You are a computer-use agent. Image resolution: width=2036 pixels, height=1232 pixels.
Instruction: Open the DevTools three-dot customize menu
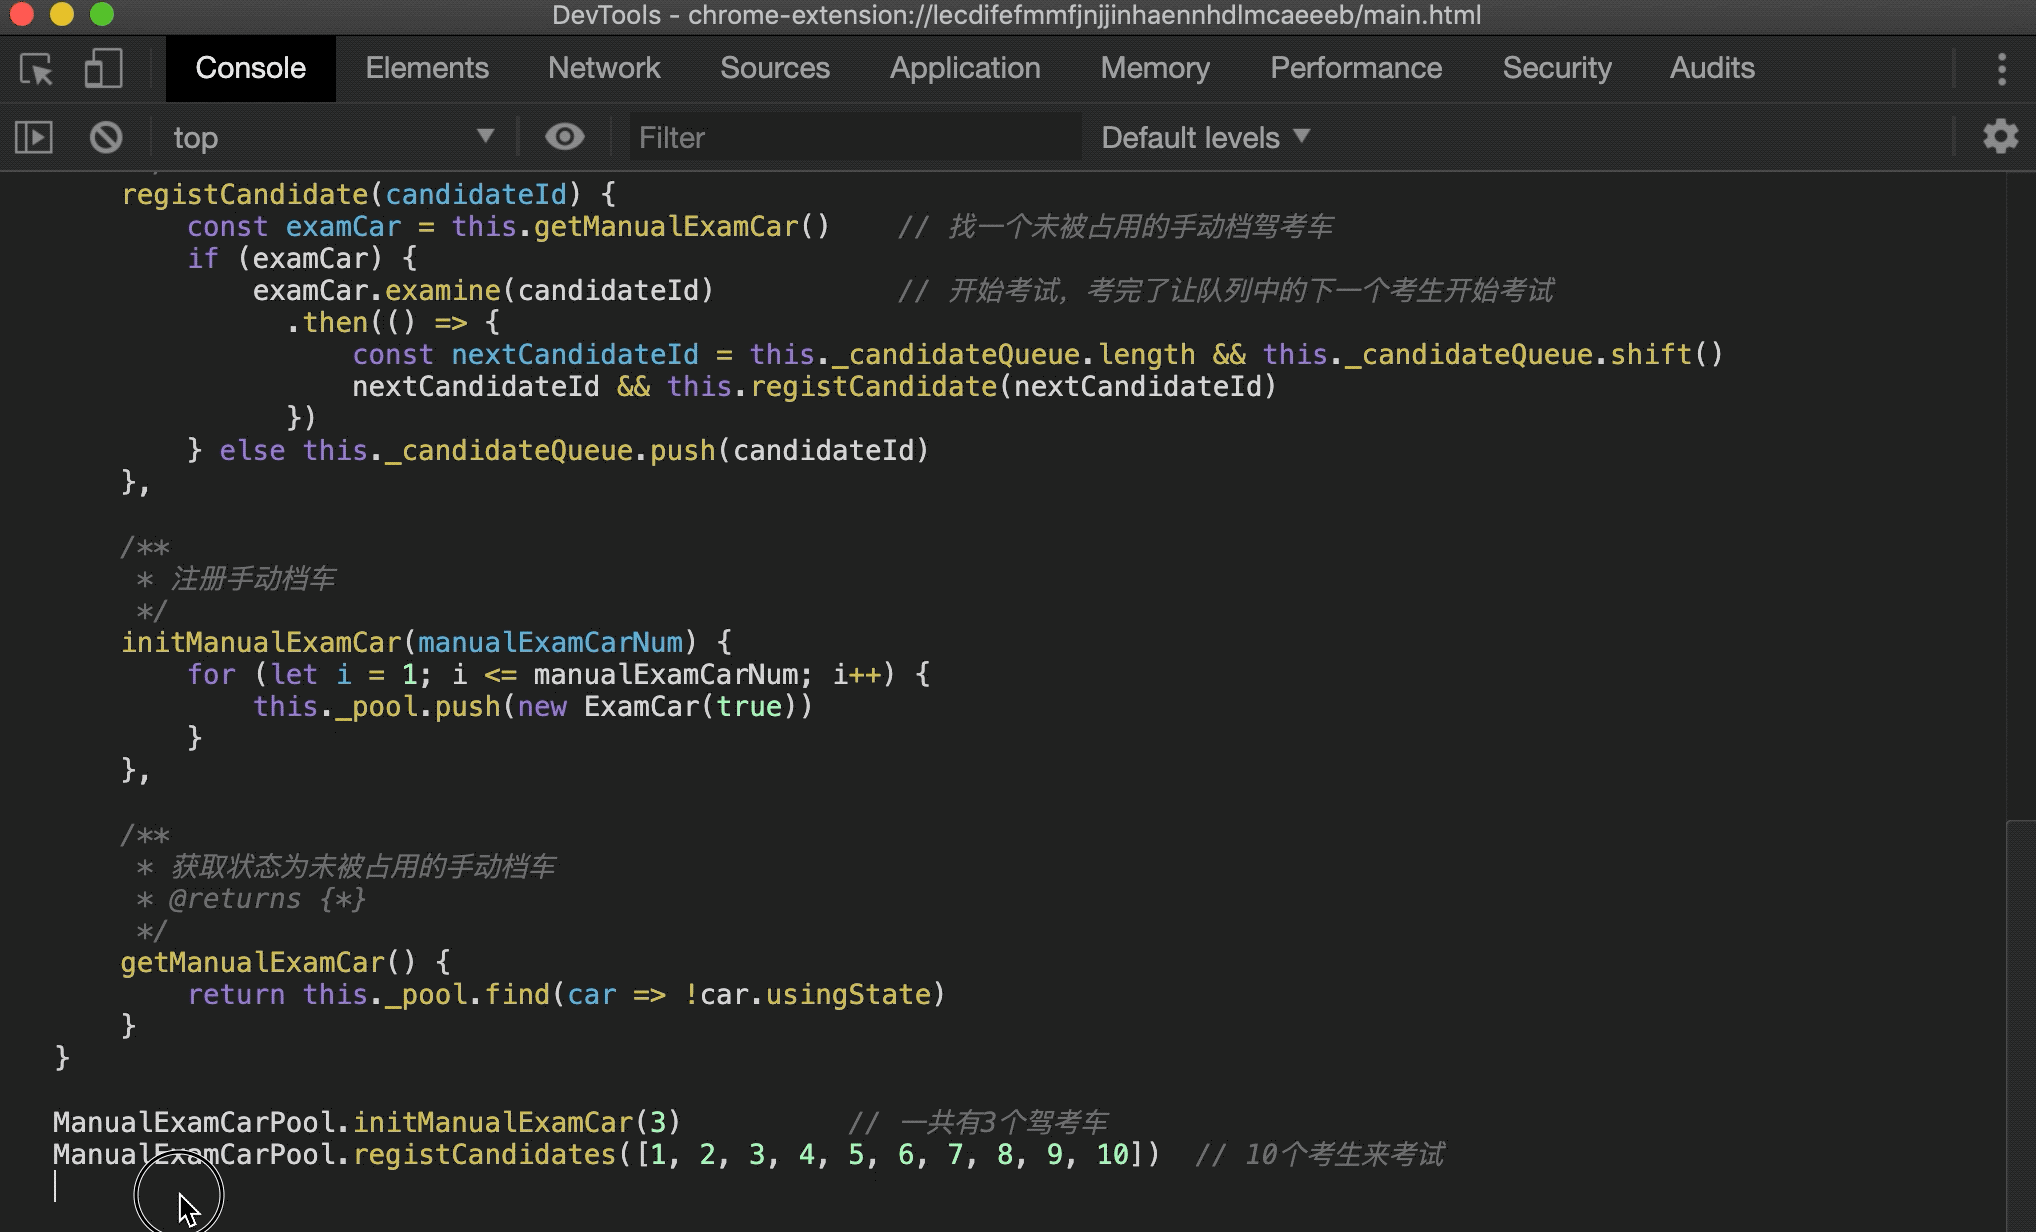(x=2001, y=69)
